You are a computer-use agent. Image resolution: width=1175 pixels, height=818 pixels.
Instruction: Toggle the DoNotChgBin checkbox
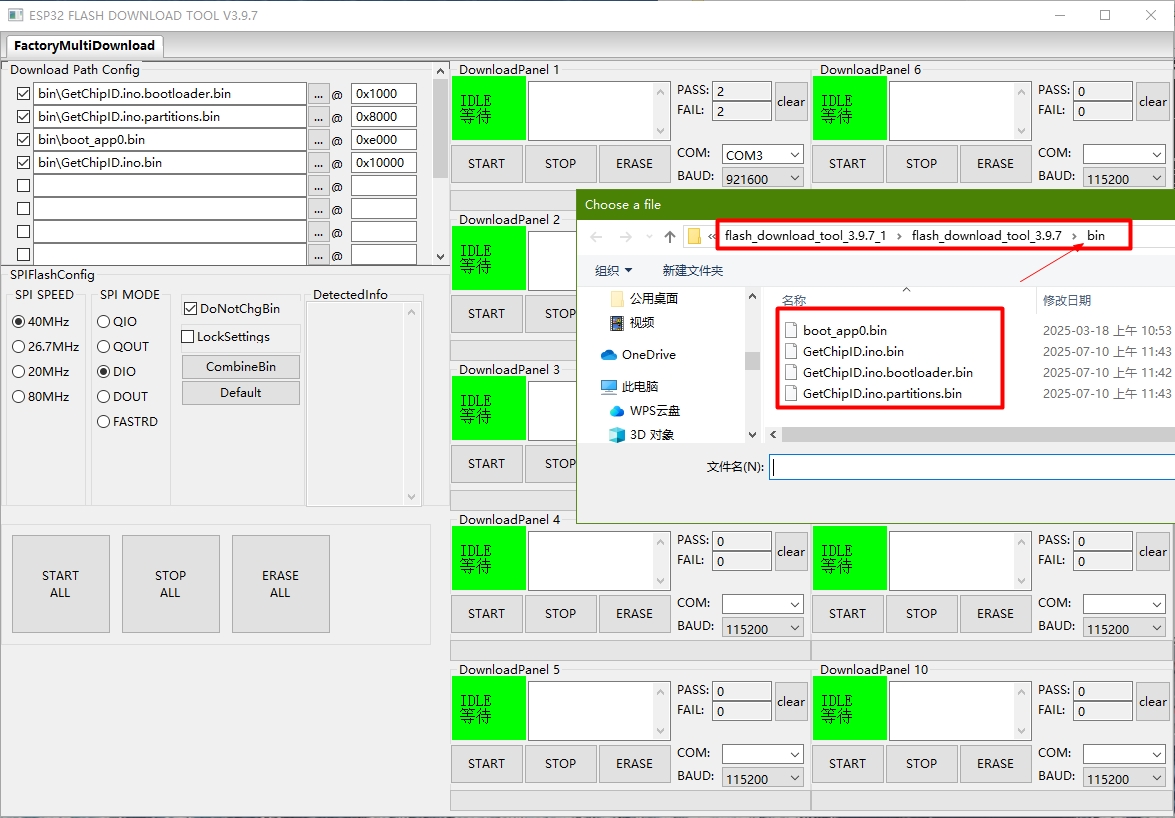(x=190, y=309)
